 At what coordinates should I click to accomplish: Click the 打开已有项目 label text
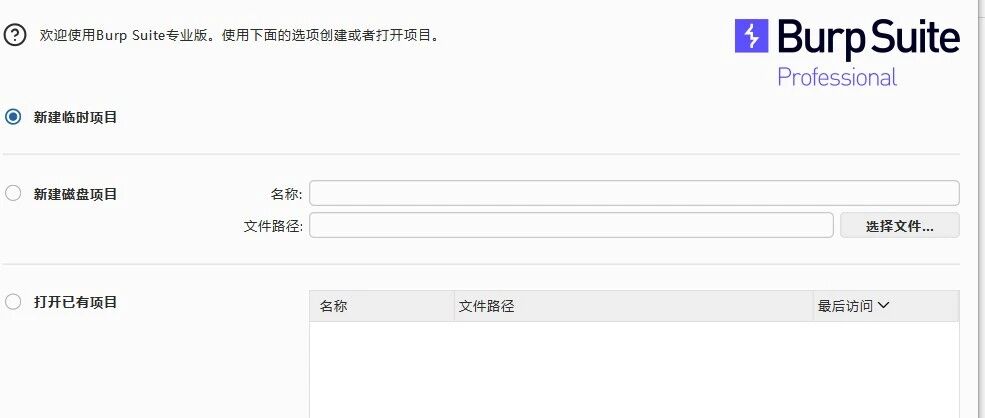tap(75, 302)
